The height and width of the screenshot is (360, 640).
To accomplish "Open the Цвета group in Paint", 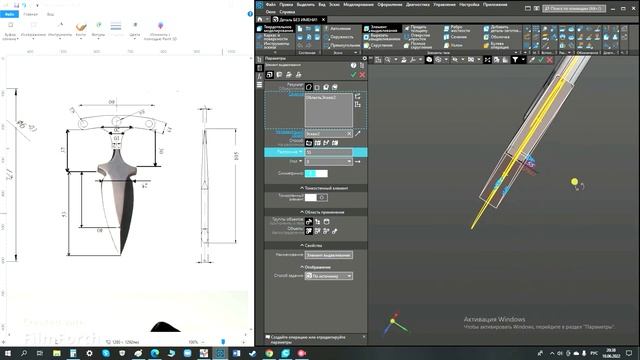I will coord(135,30).
